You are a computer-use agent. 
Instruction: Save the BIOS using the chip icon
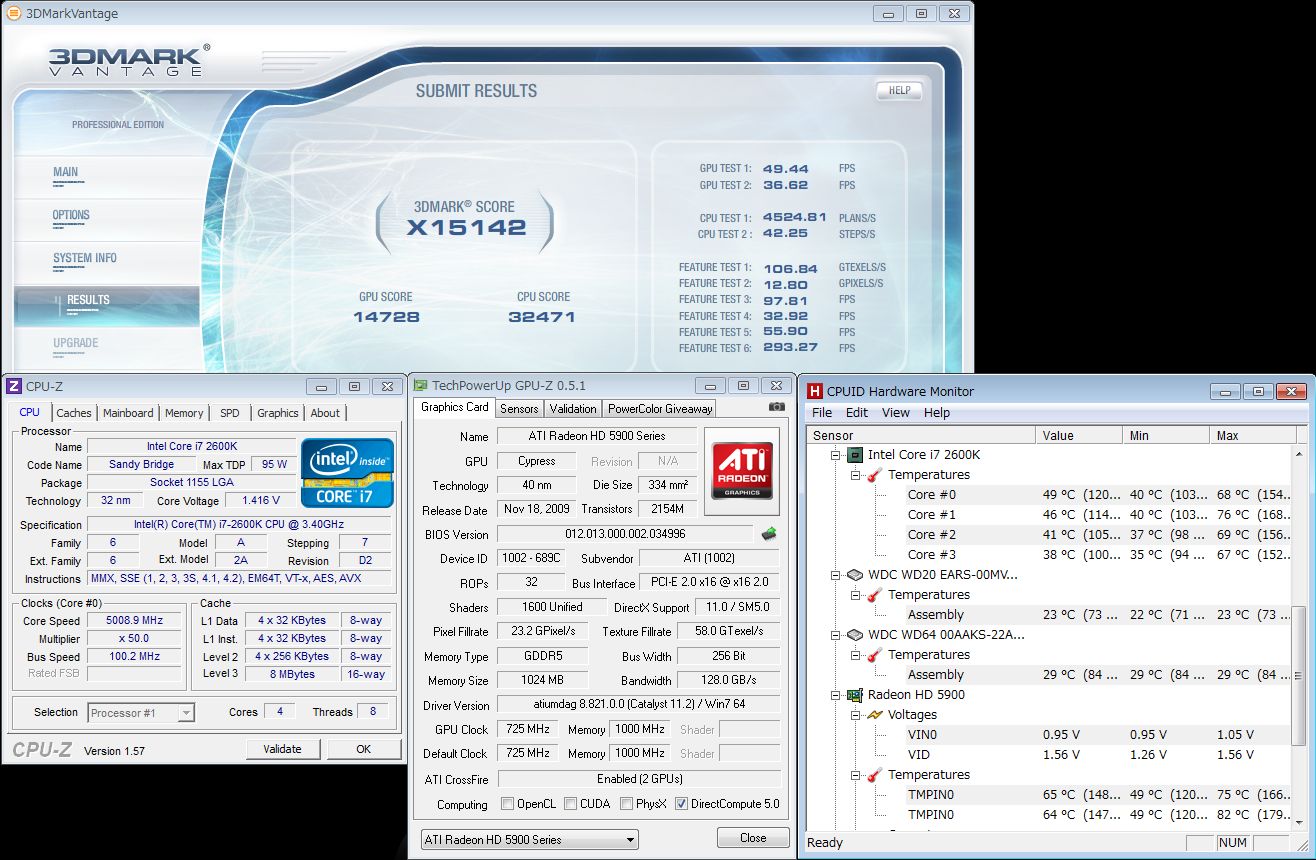click(x=769, y=534)
